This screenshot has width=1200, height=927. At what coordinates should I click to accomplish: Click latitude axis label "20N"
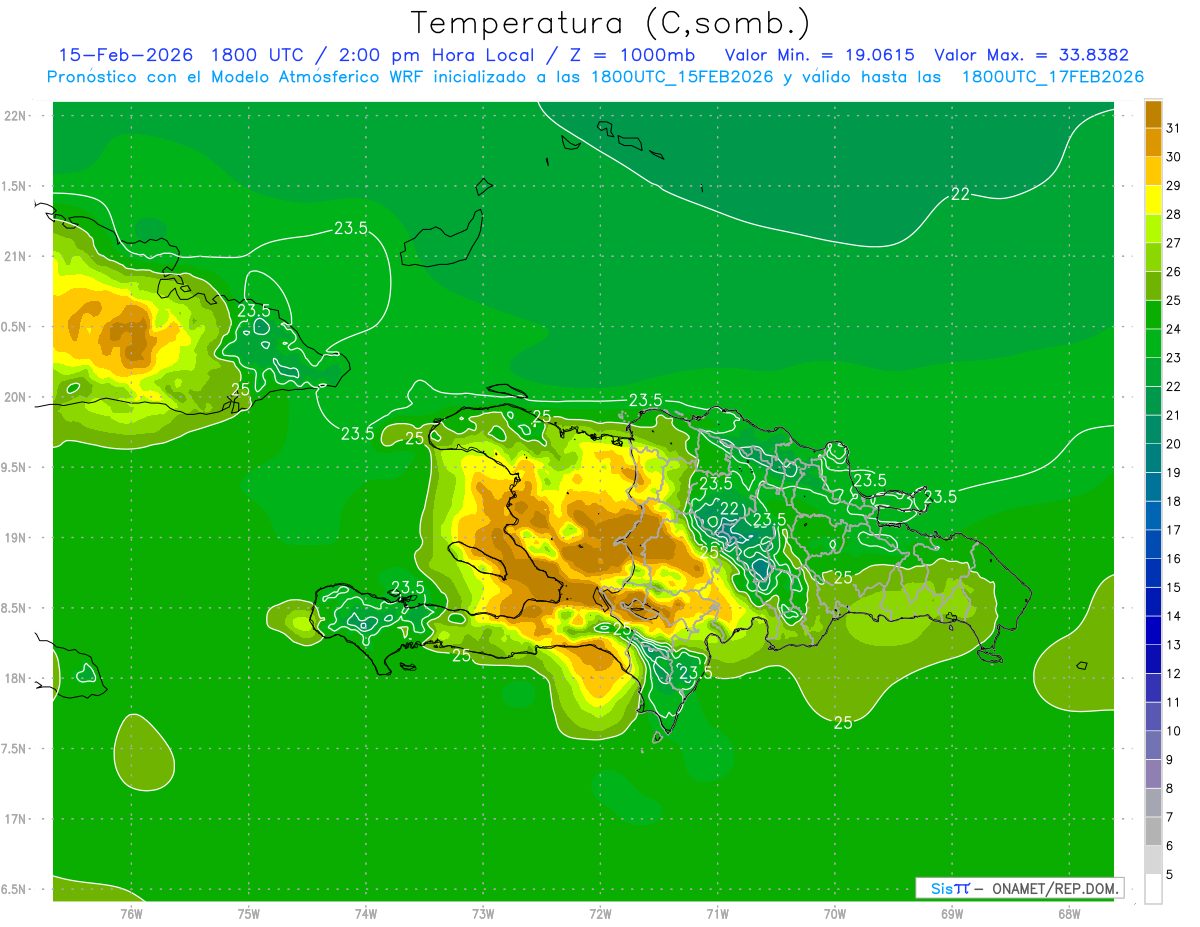point(16,397)
